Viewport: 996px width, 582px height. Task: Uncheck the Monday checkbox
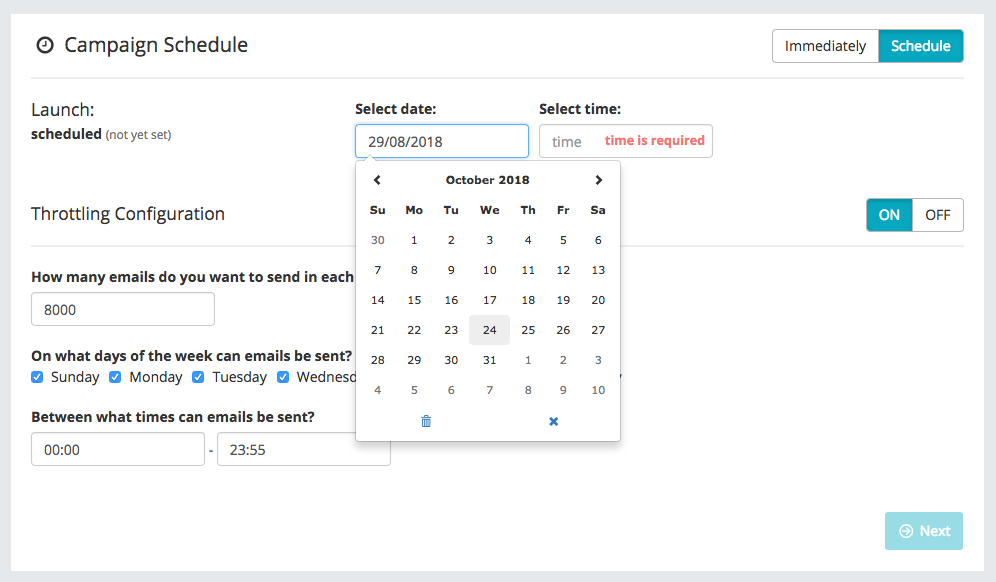[115, 377]
